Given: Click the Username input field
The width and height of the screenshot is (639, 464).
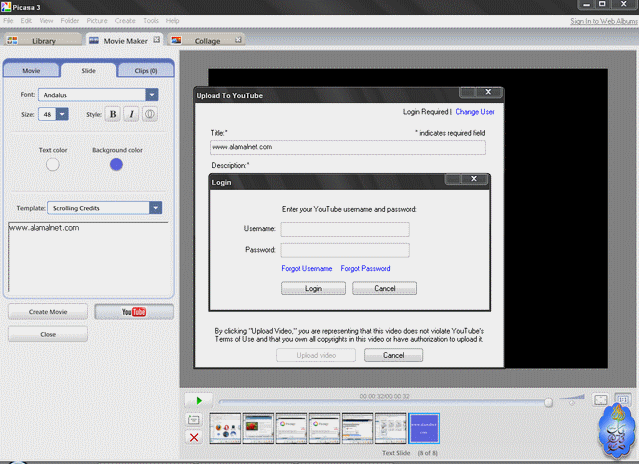Looking at the screenshot, I should [344, 229].
